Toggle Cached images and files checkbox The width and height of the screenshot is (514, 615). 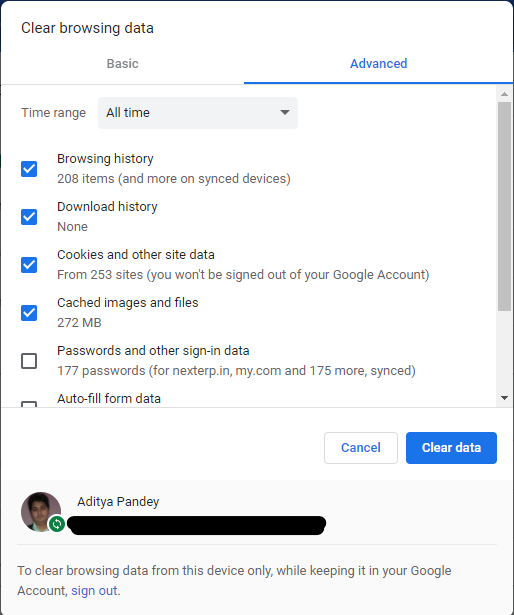[29, 313]
